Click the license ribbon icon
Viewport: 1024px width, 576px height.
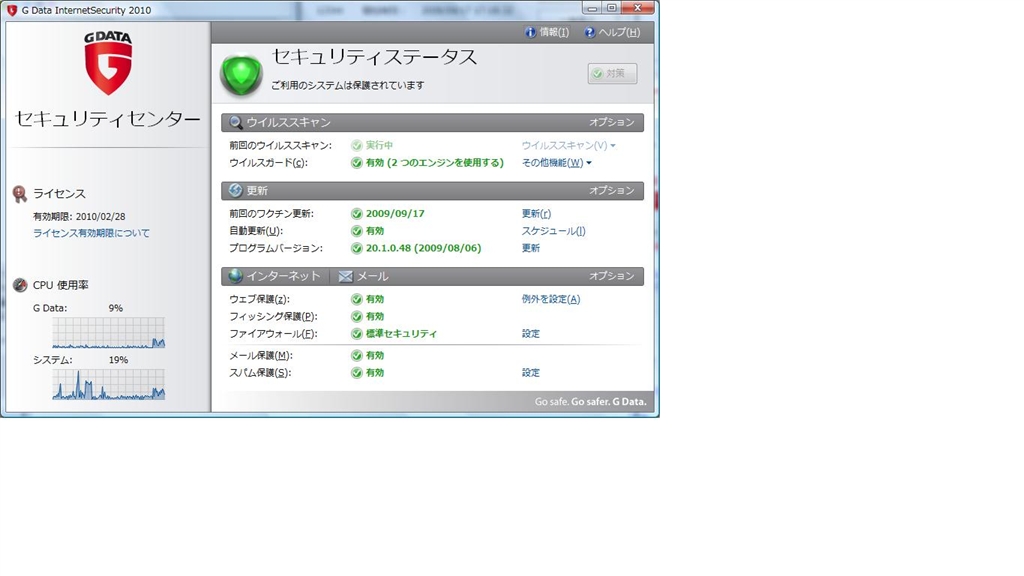(x=20, y=194)
